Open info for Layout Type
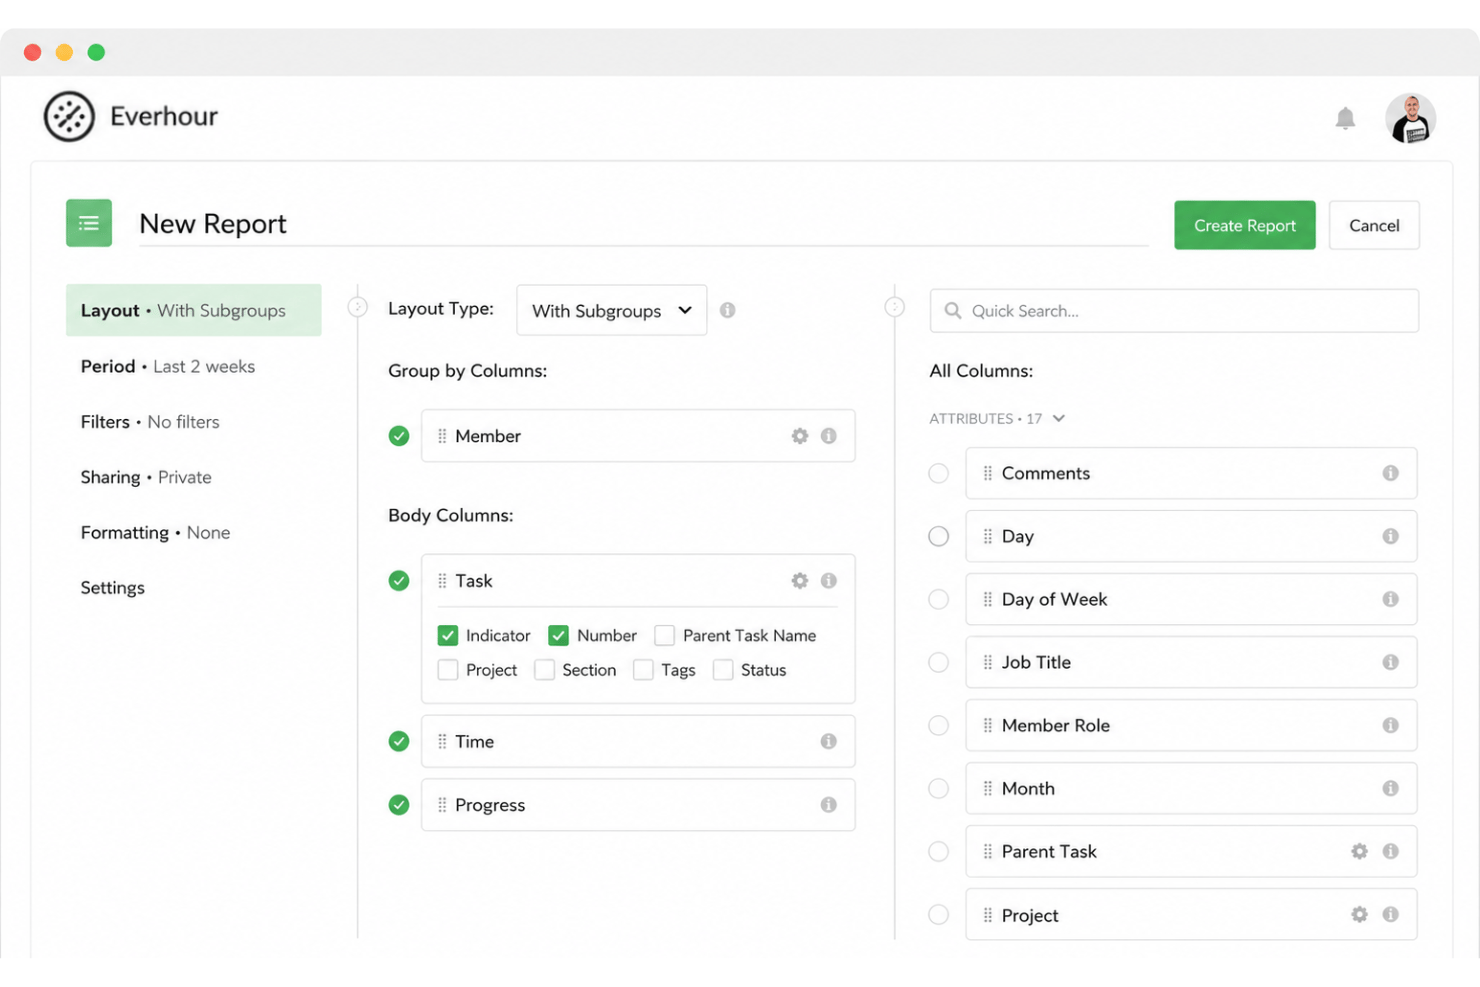This screenshot has width=1480, height=987. (x=727, y=310)
